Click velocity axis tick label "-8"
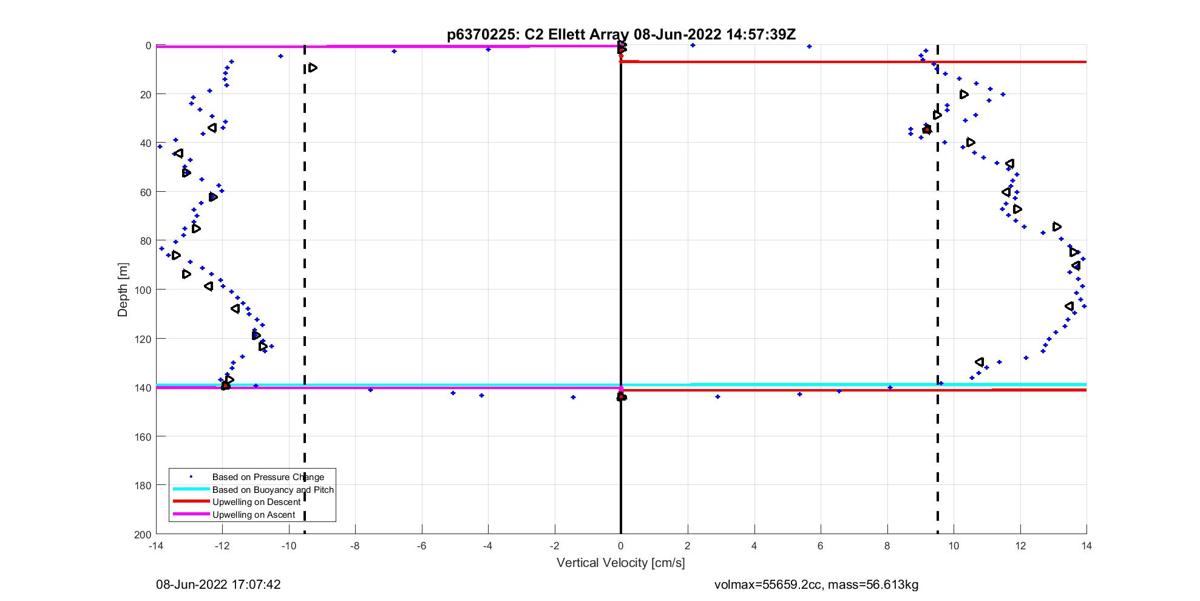This screenshot has height=601, width=1200. coord(355,546)
